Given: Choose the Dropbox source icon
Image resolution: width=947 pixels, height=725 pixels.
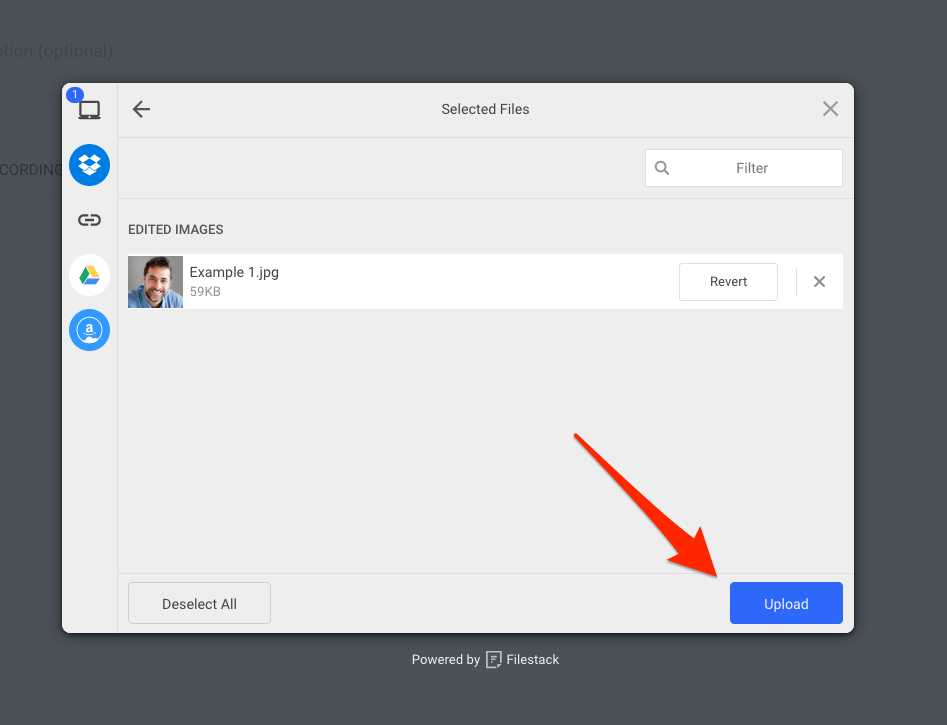Looking at the screenshot, I should tap(89, 165).
